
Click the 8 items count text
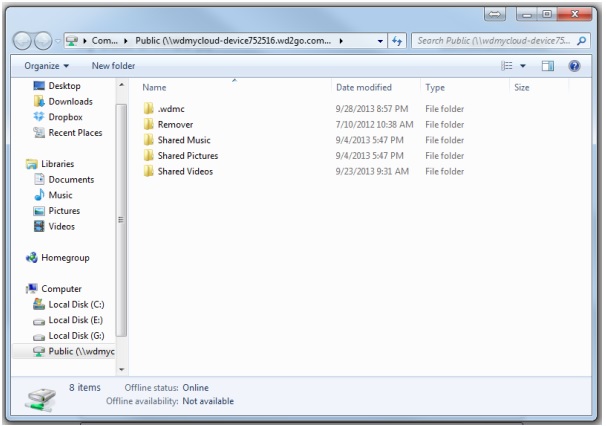85,387
